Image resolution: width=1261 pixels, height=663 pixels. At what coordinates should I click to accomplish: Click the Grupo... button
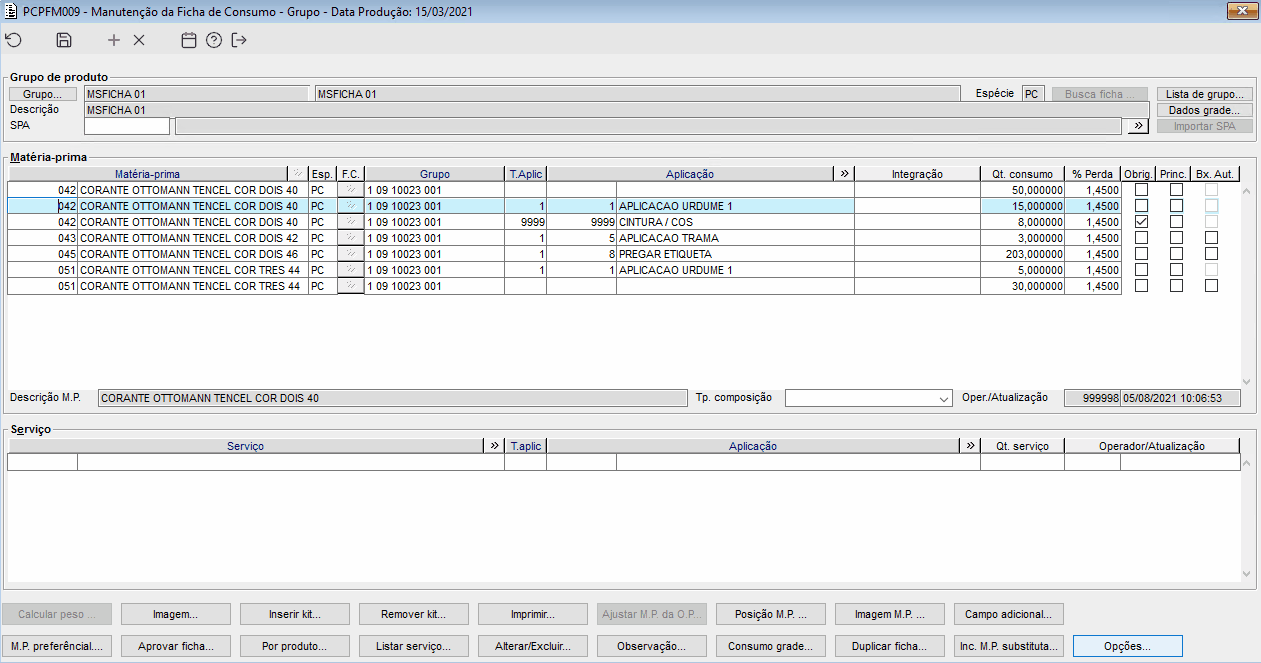click(43, 94)
